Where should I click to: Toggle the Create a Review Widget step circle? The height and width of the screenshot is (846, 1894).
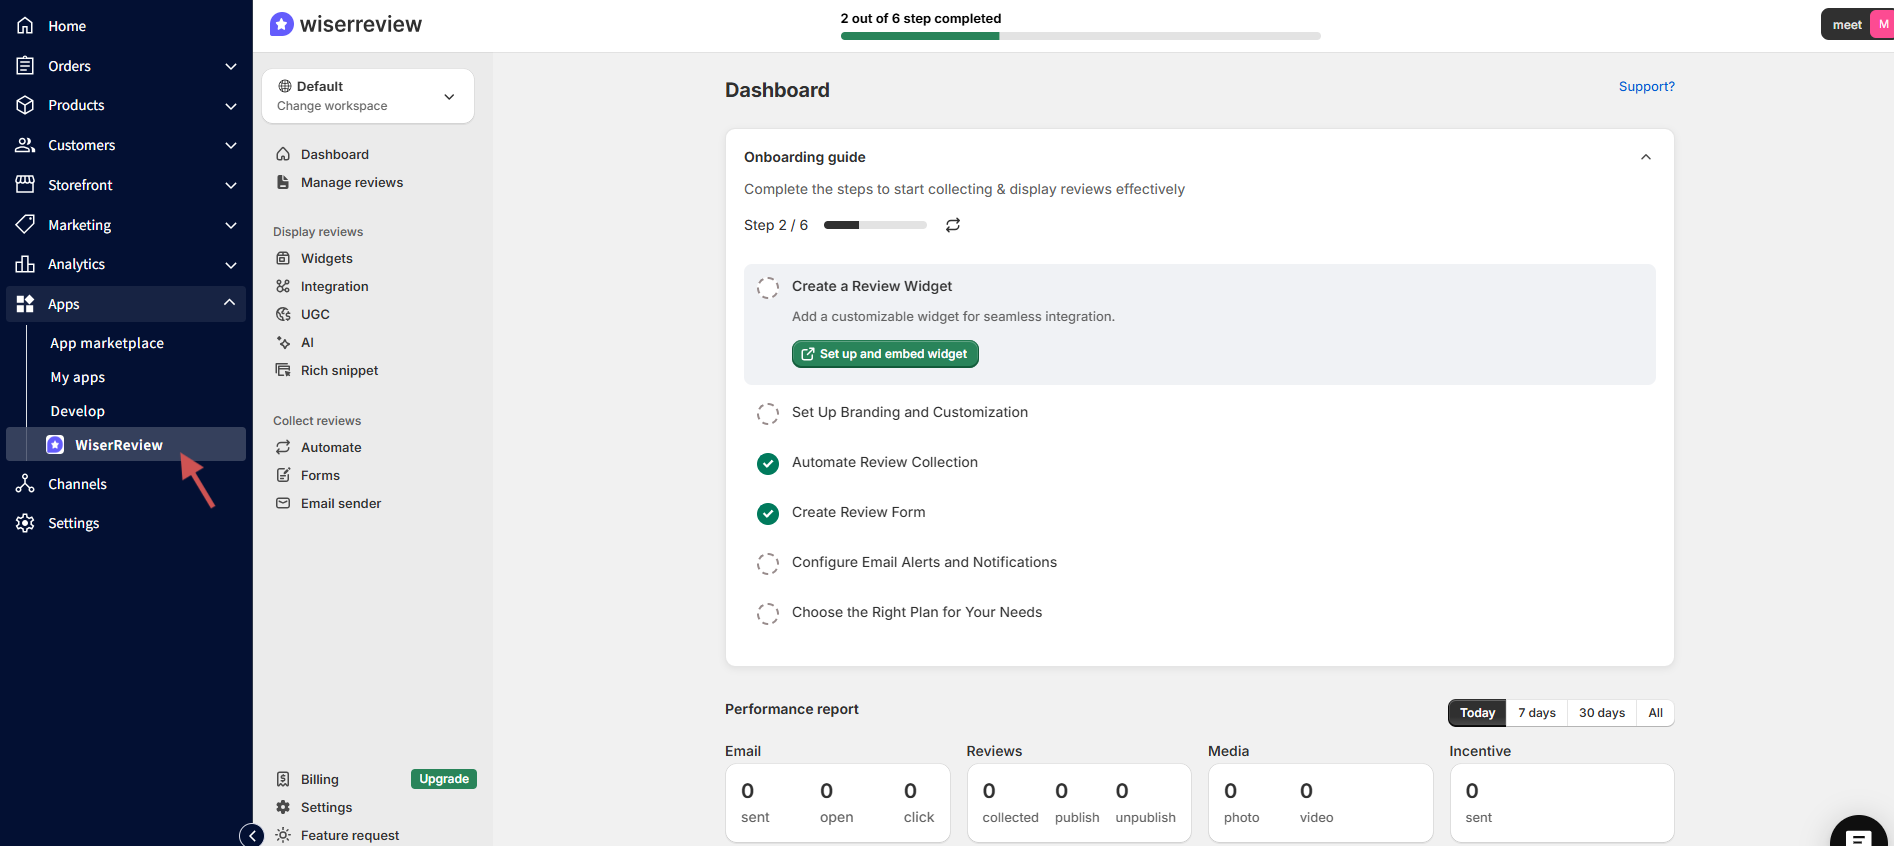(x=768, y=288)
